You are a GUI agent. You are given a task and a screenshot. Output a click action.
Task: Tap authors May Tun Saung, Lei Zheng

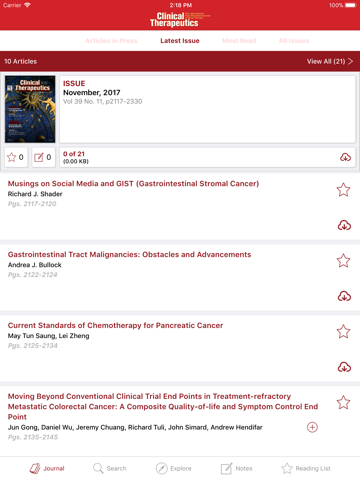[49, 336]
